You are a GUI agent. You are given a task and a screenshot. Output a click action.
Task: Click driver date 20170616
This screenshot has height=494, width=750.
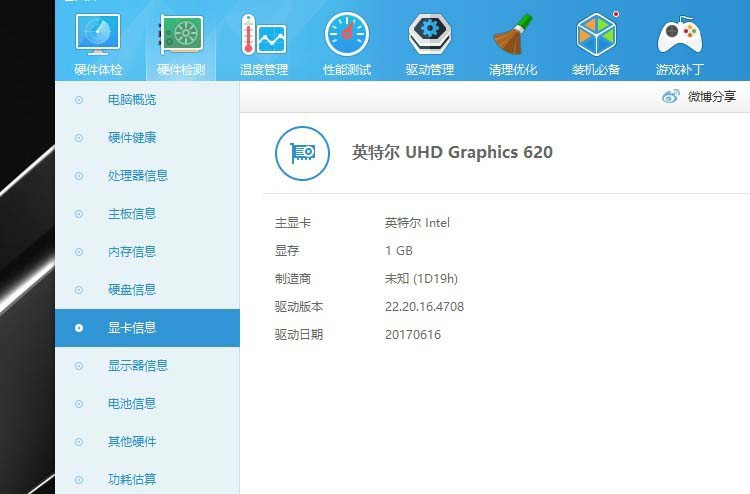413,335
